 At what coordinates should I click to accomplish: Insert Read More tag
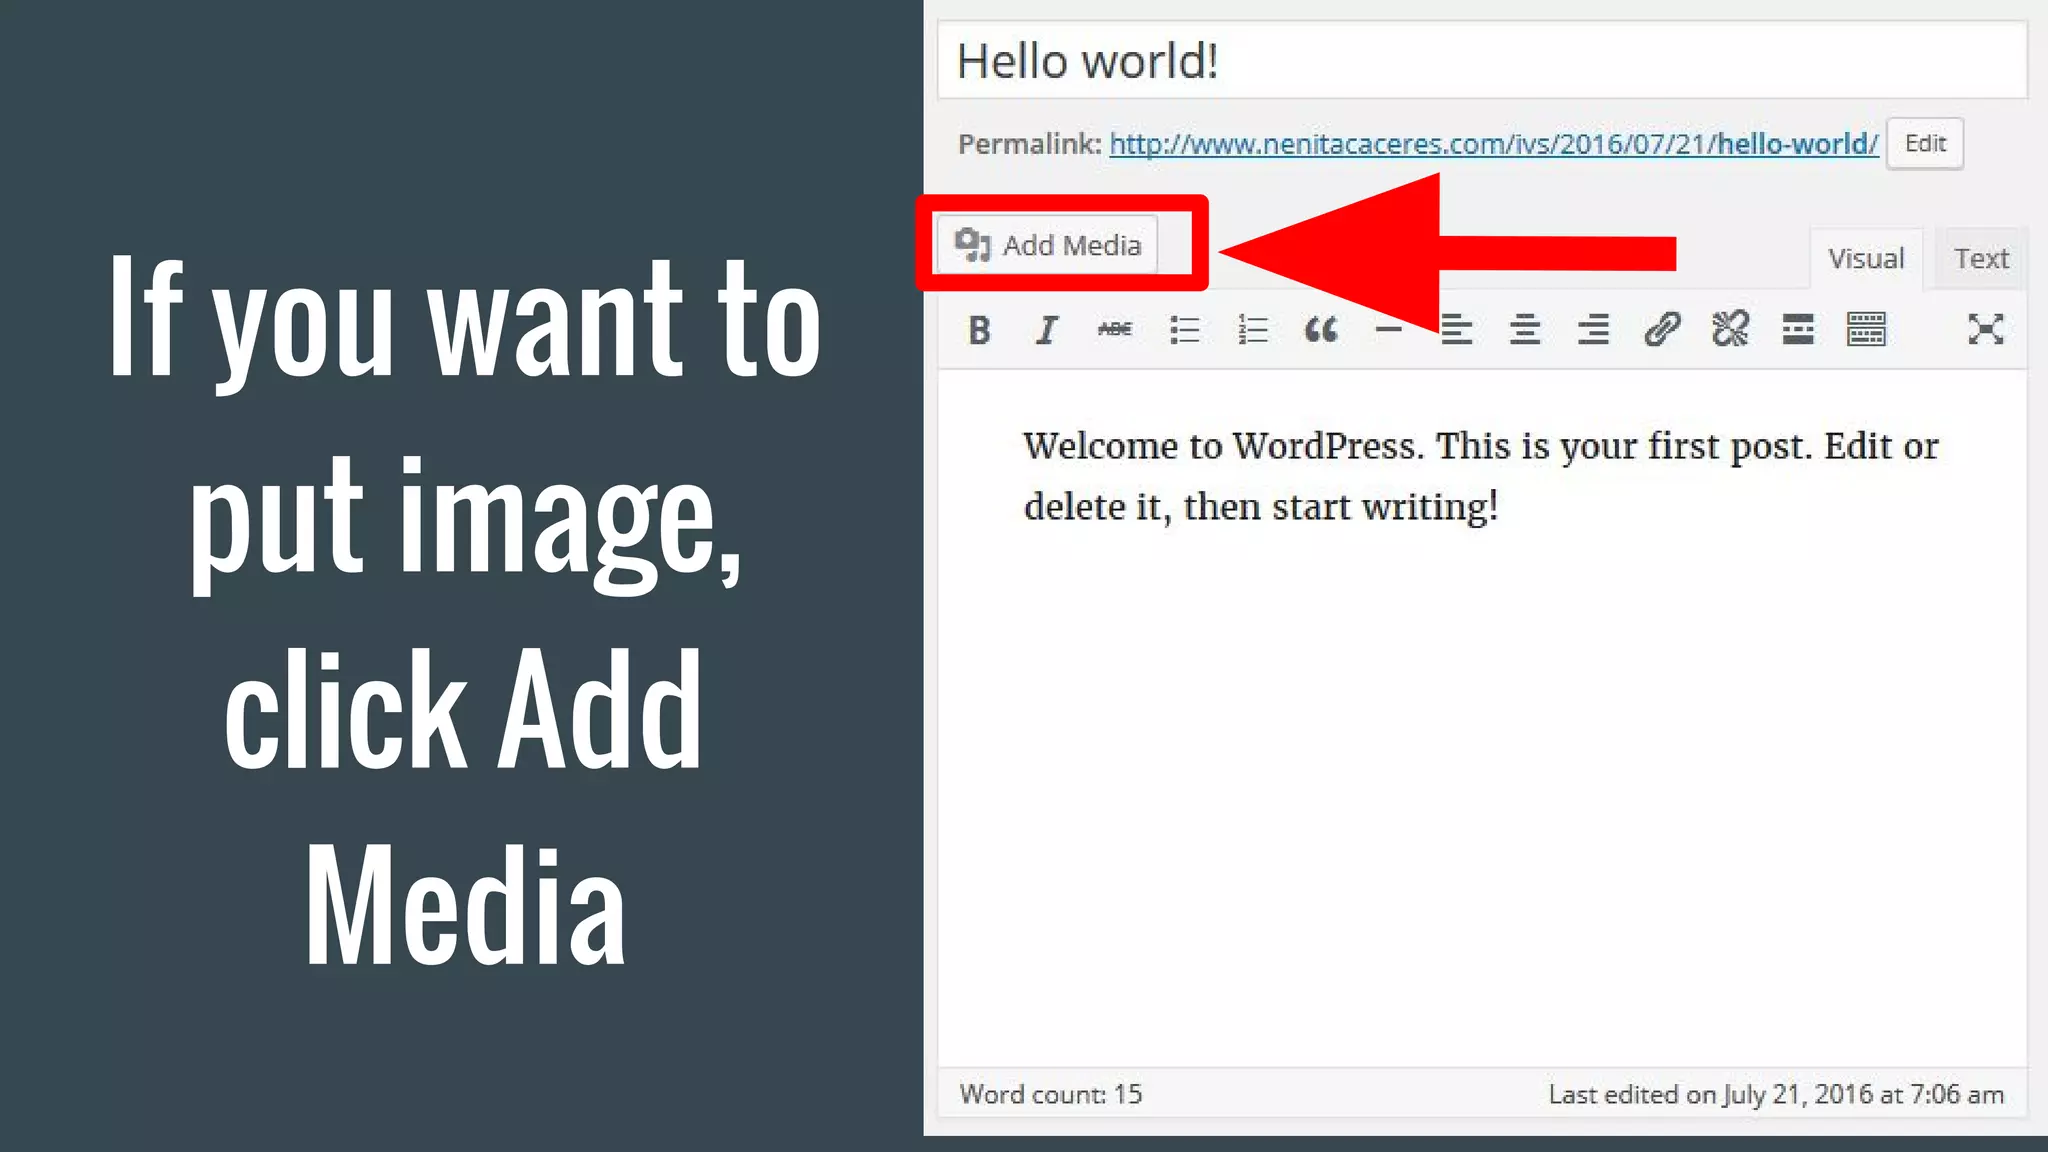point(1798,330)
